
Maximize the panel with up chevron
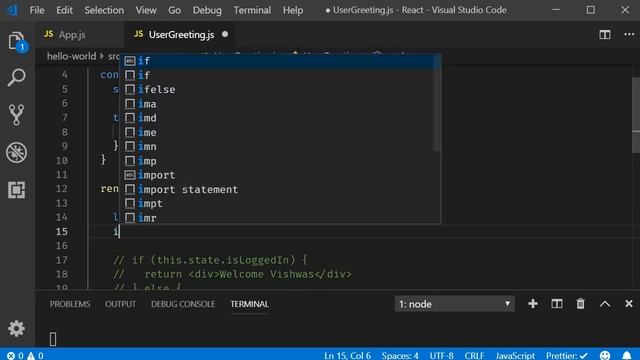click(x=605, y=304)
